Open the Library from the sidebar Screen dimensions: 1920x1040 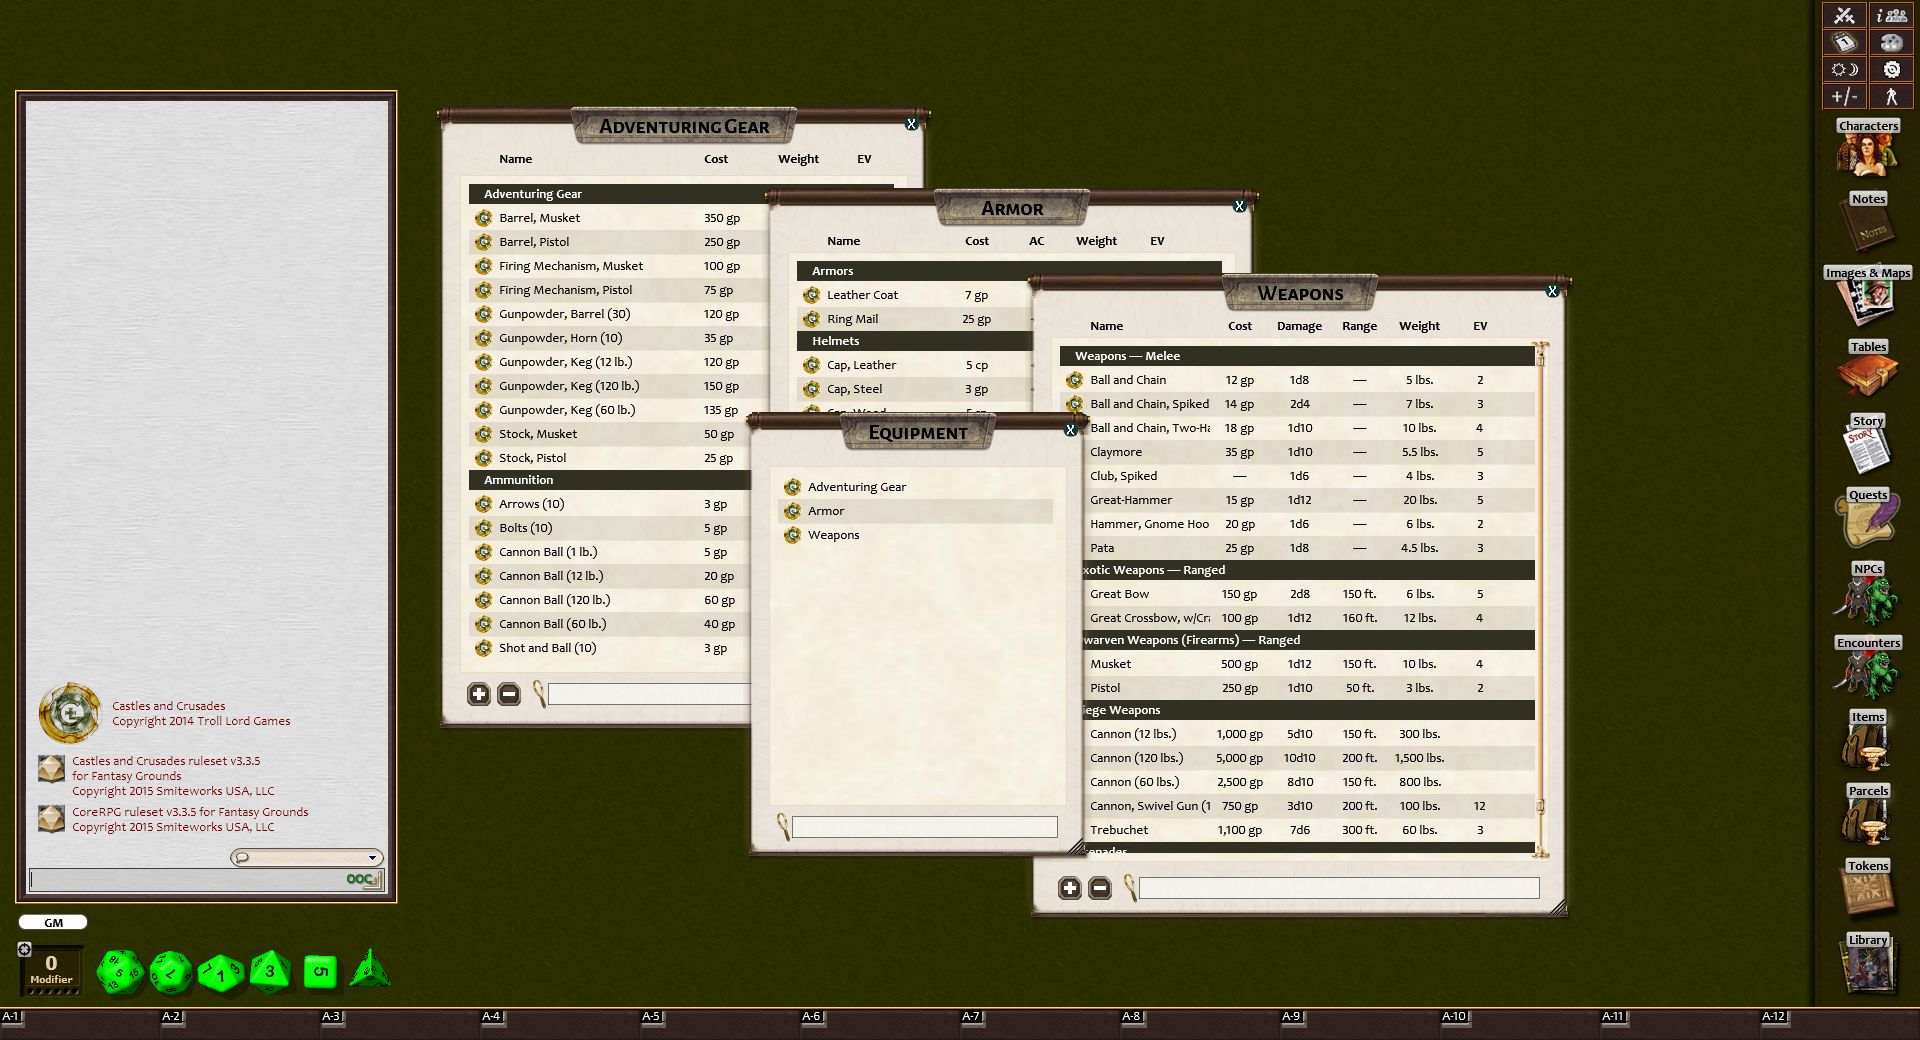(1868, 966)
